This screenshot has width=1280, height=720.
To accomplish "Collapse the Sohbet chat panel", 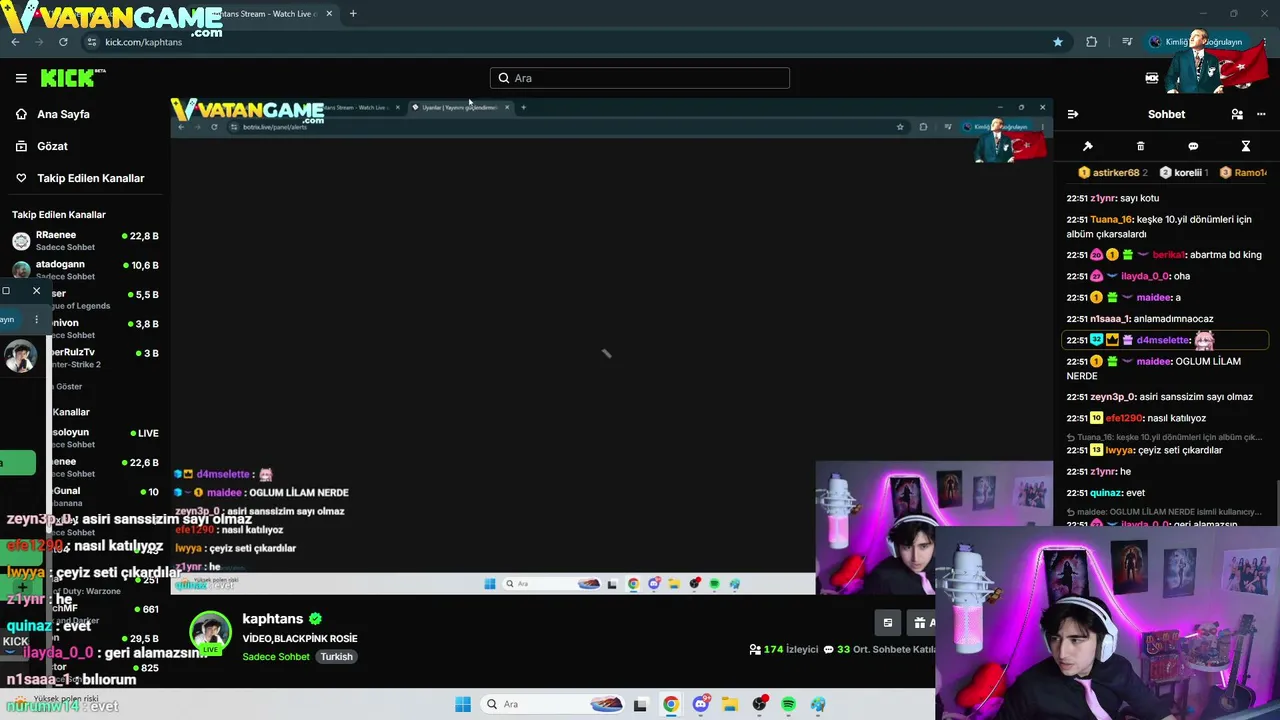I will tap(1072, 114).
